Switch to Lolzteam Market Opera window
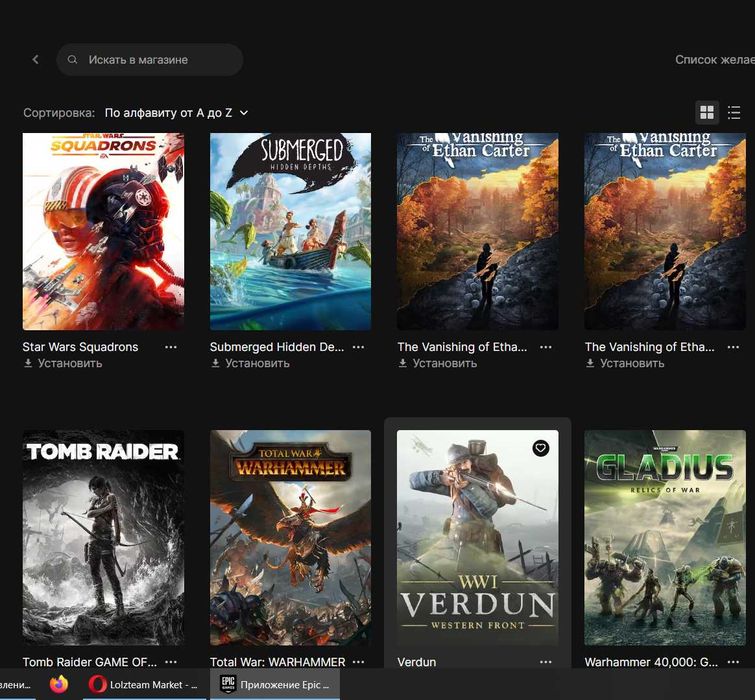Screen dimensions: 755x700 143,684
